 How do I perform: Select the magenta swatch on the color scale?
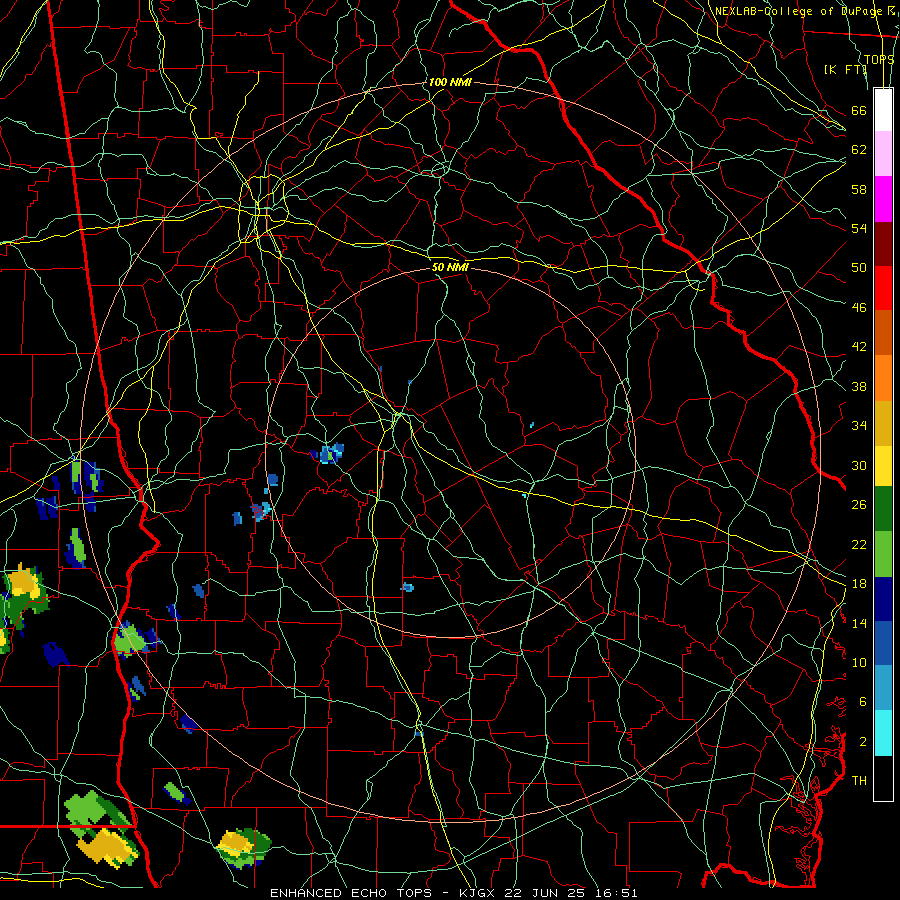click(883, 199)
